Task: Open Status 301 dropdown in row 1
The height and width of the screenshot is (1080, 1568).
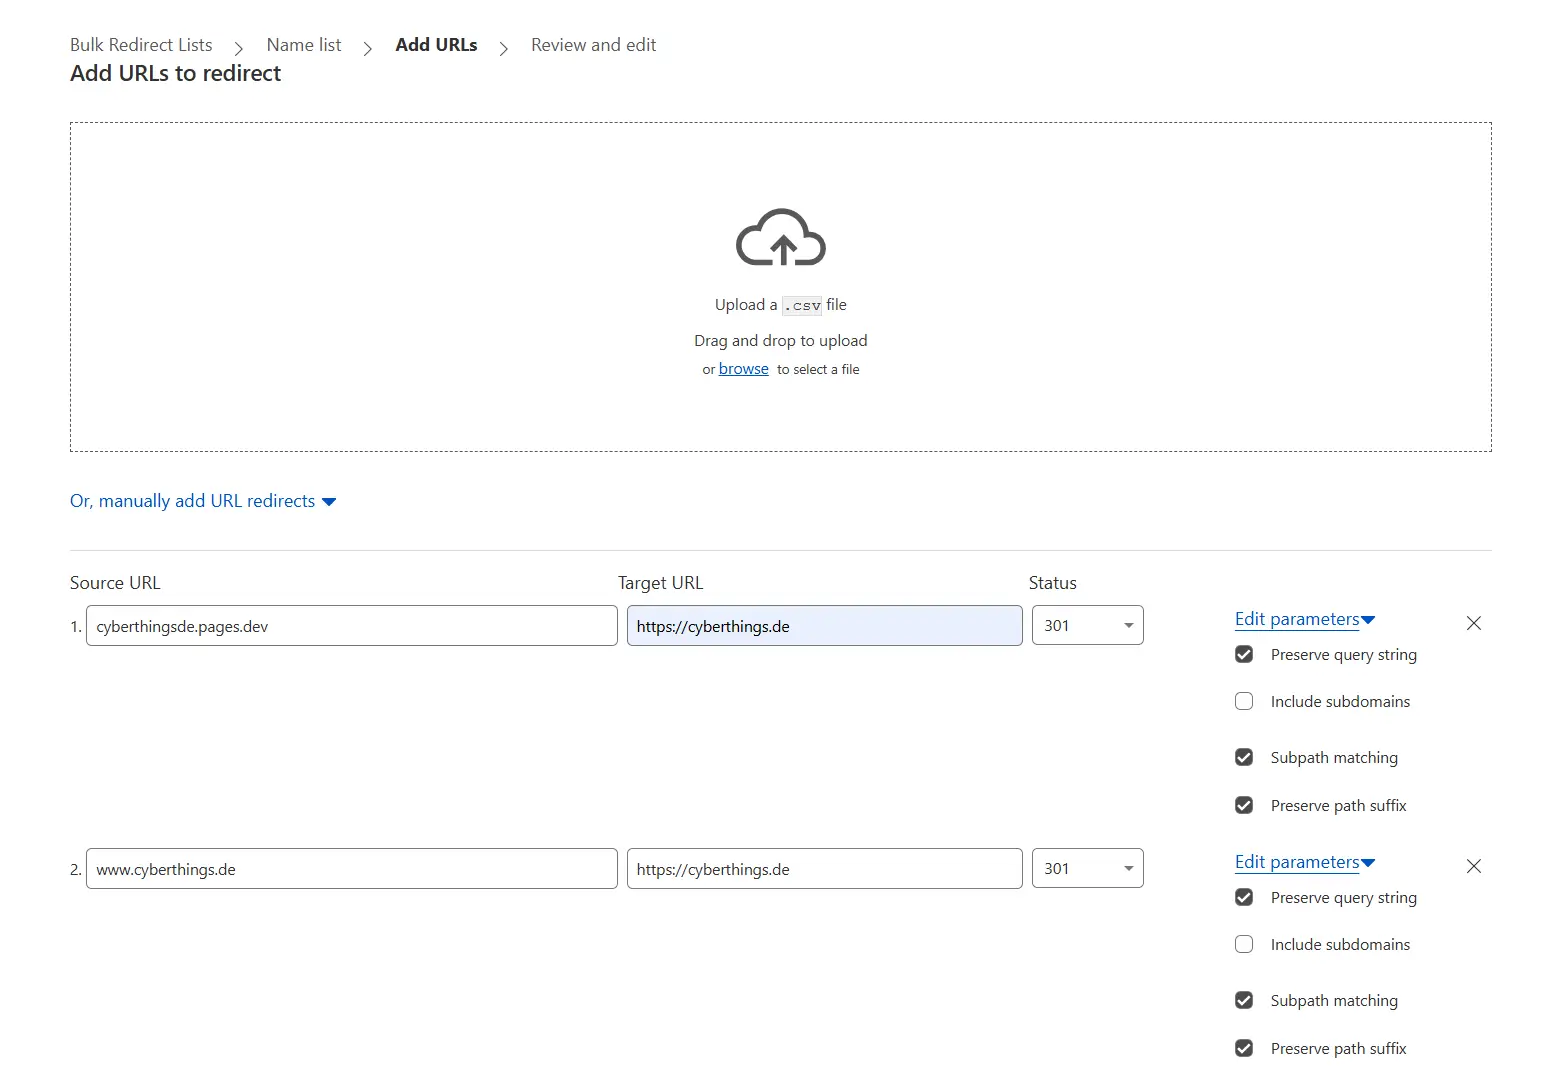Action: coord(1088,626)
